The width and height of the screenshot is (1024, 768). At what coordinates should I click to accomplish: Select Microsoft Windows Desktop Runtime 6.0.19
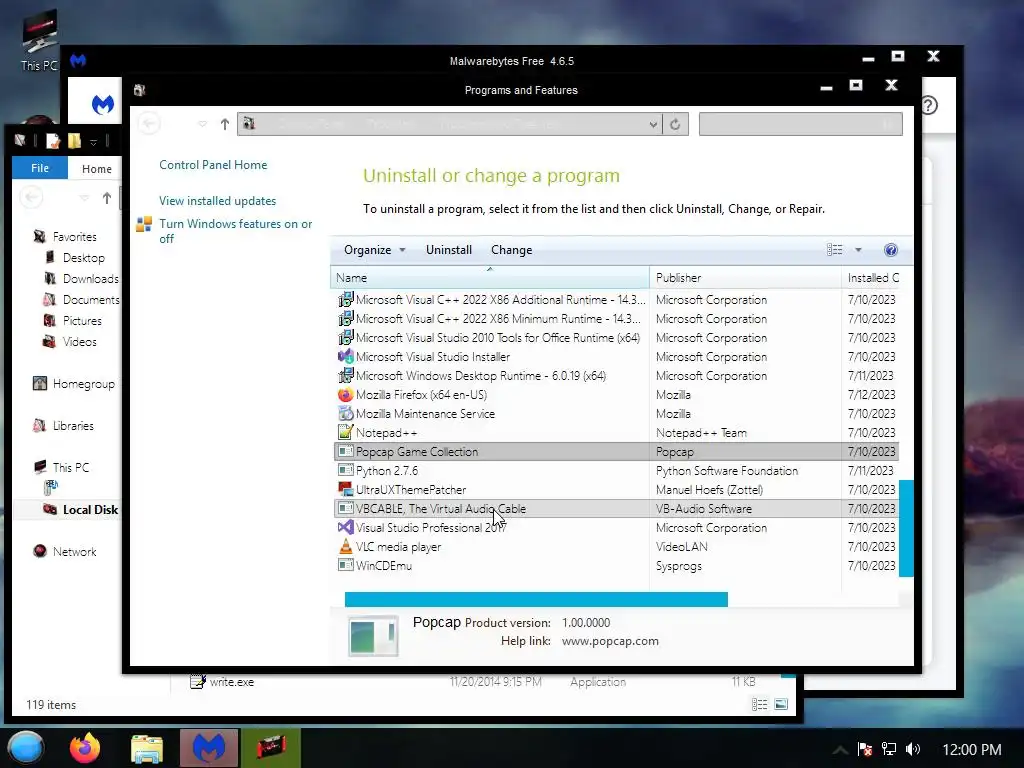click(616, 376)
